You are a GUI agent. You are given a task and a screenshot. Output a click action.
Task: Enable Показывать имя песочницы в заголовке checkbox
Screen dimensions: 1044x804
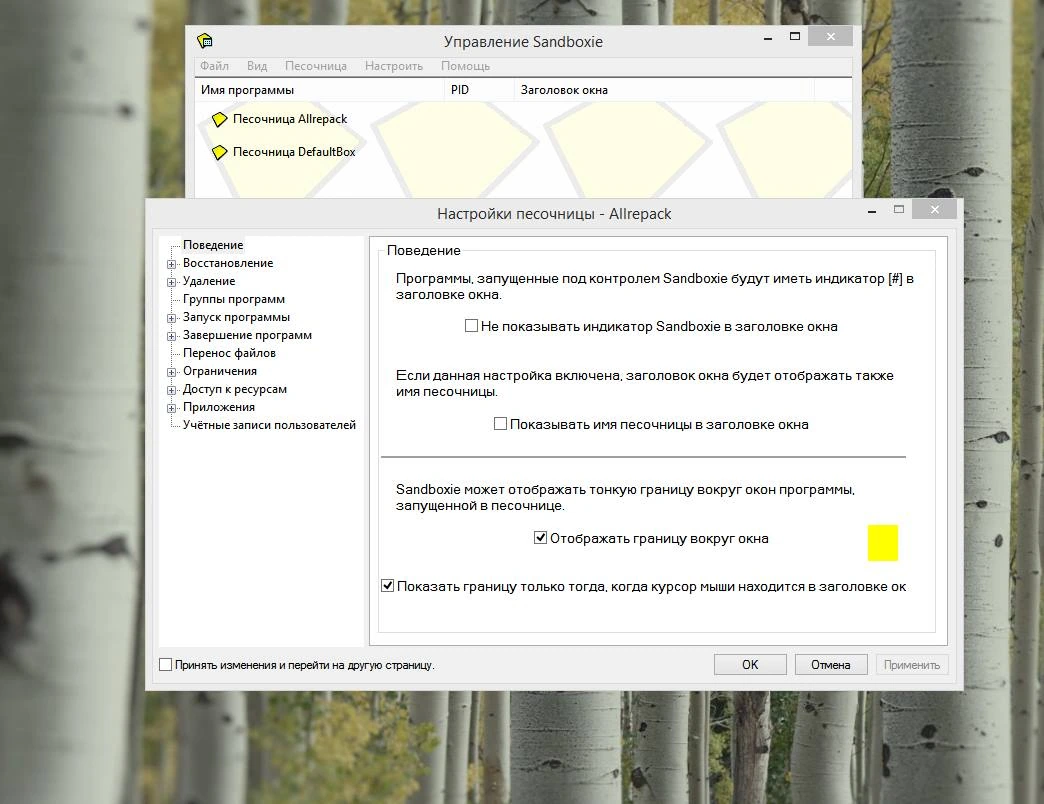point(500,423)
